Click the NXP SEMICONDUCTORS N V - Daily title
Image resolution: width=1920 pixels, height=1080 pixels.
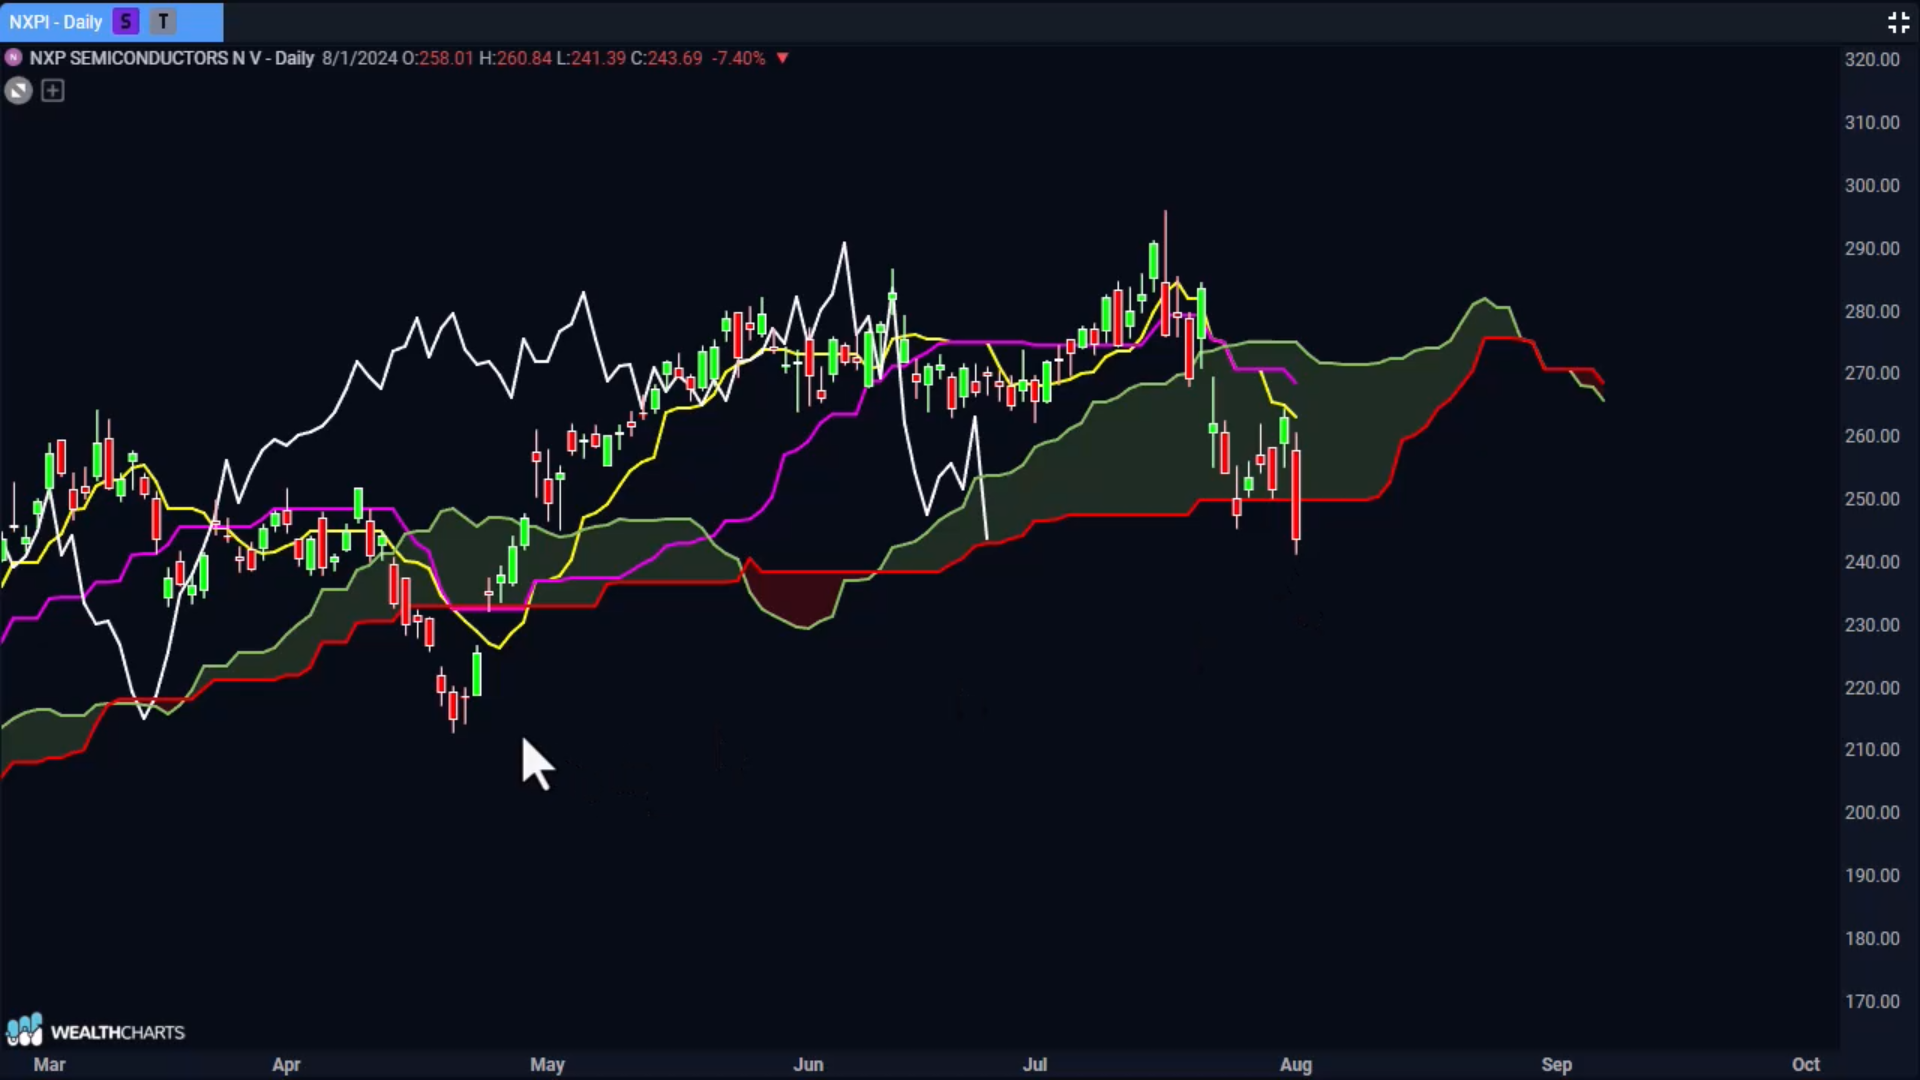(x=172, y=58)
